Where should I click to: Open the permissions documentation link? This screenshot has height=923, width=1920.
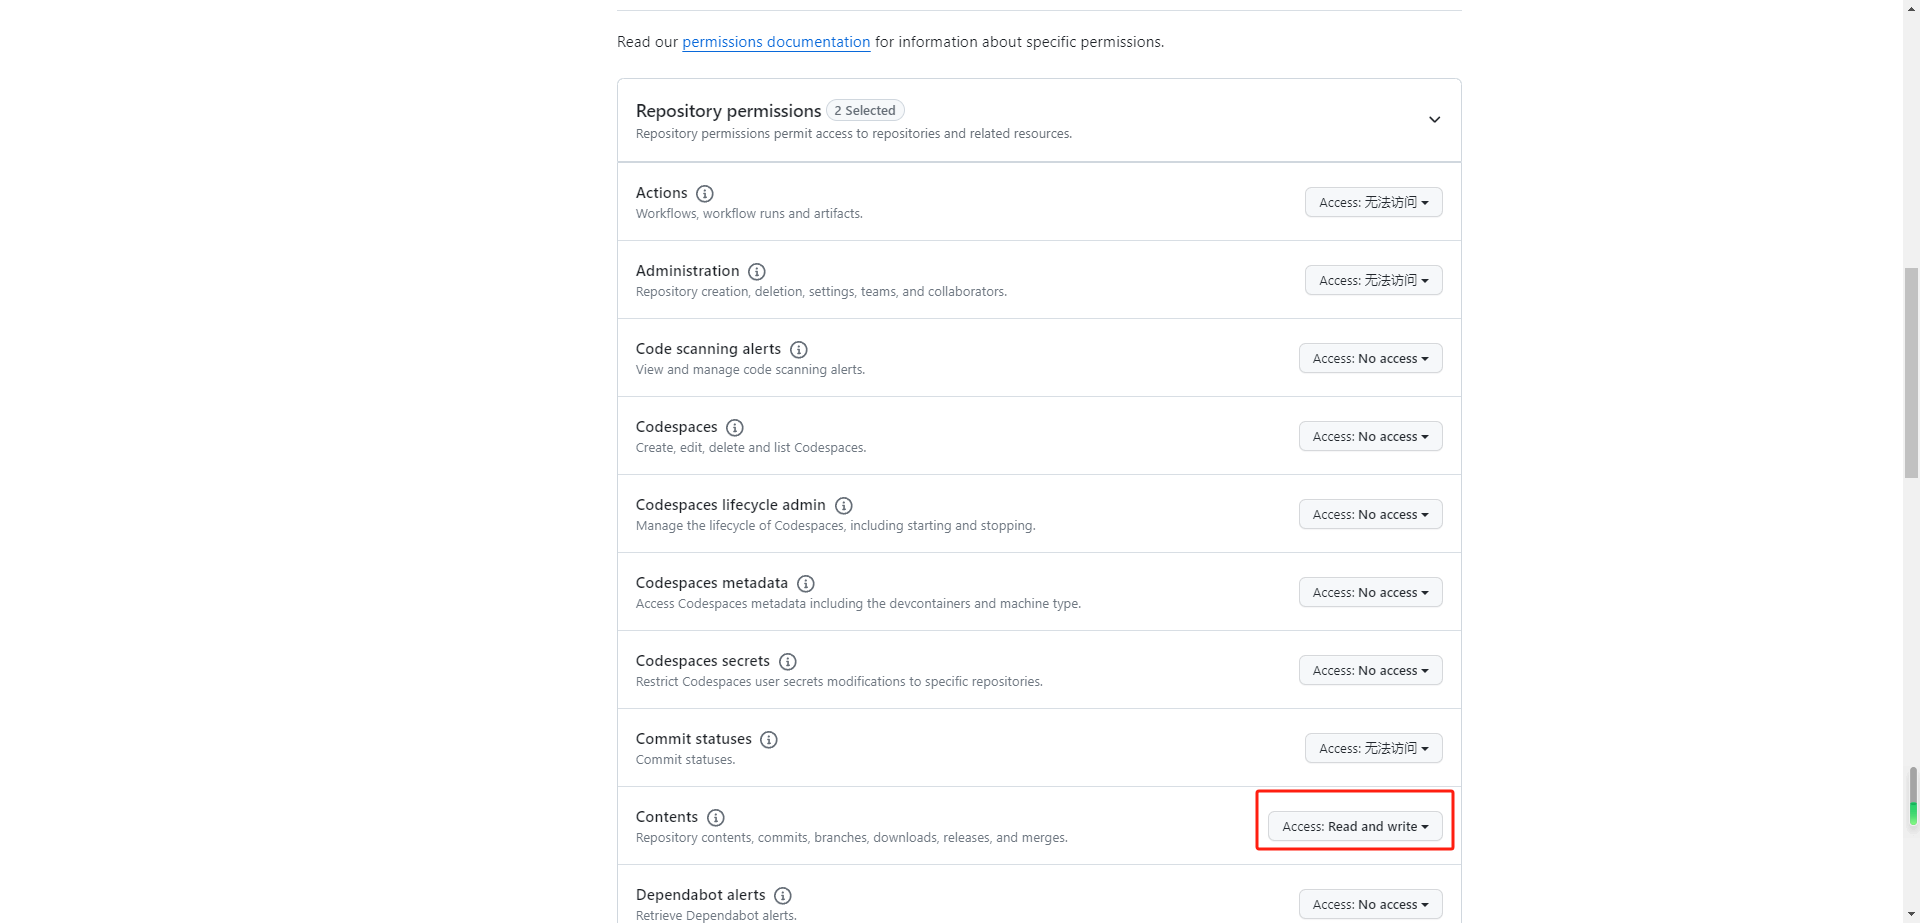[x=776, y=42]
